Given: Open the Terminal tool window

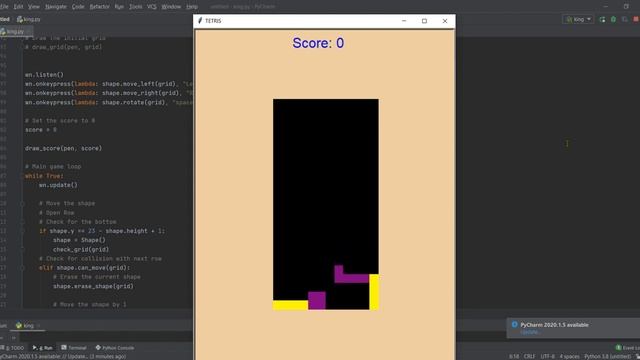Looking at the screenshot, I should [74, 348].
